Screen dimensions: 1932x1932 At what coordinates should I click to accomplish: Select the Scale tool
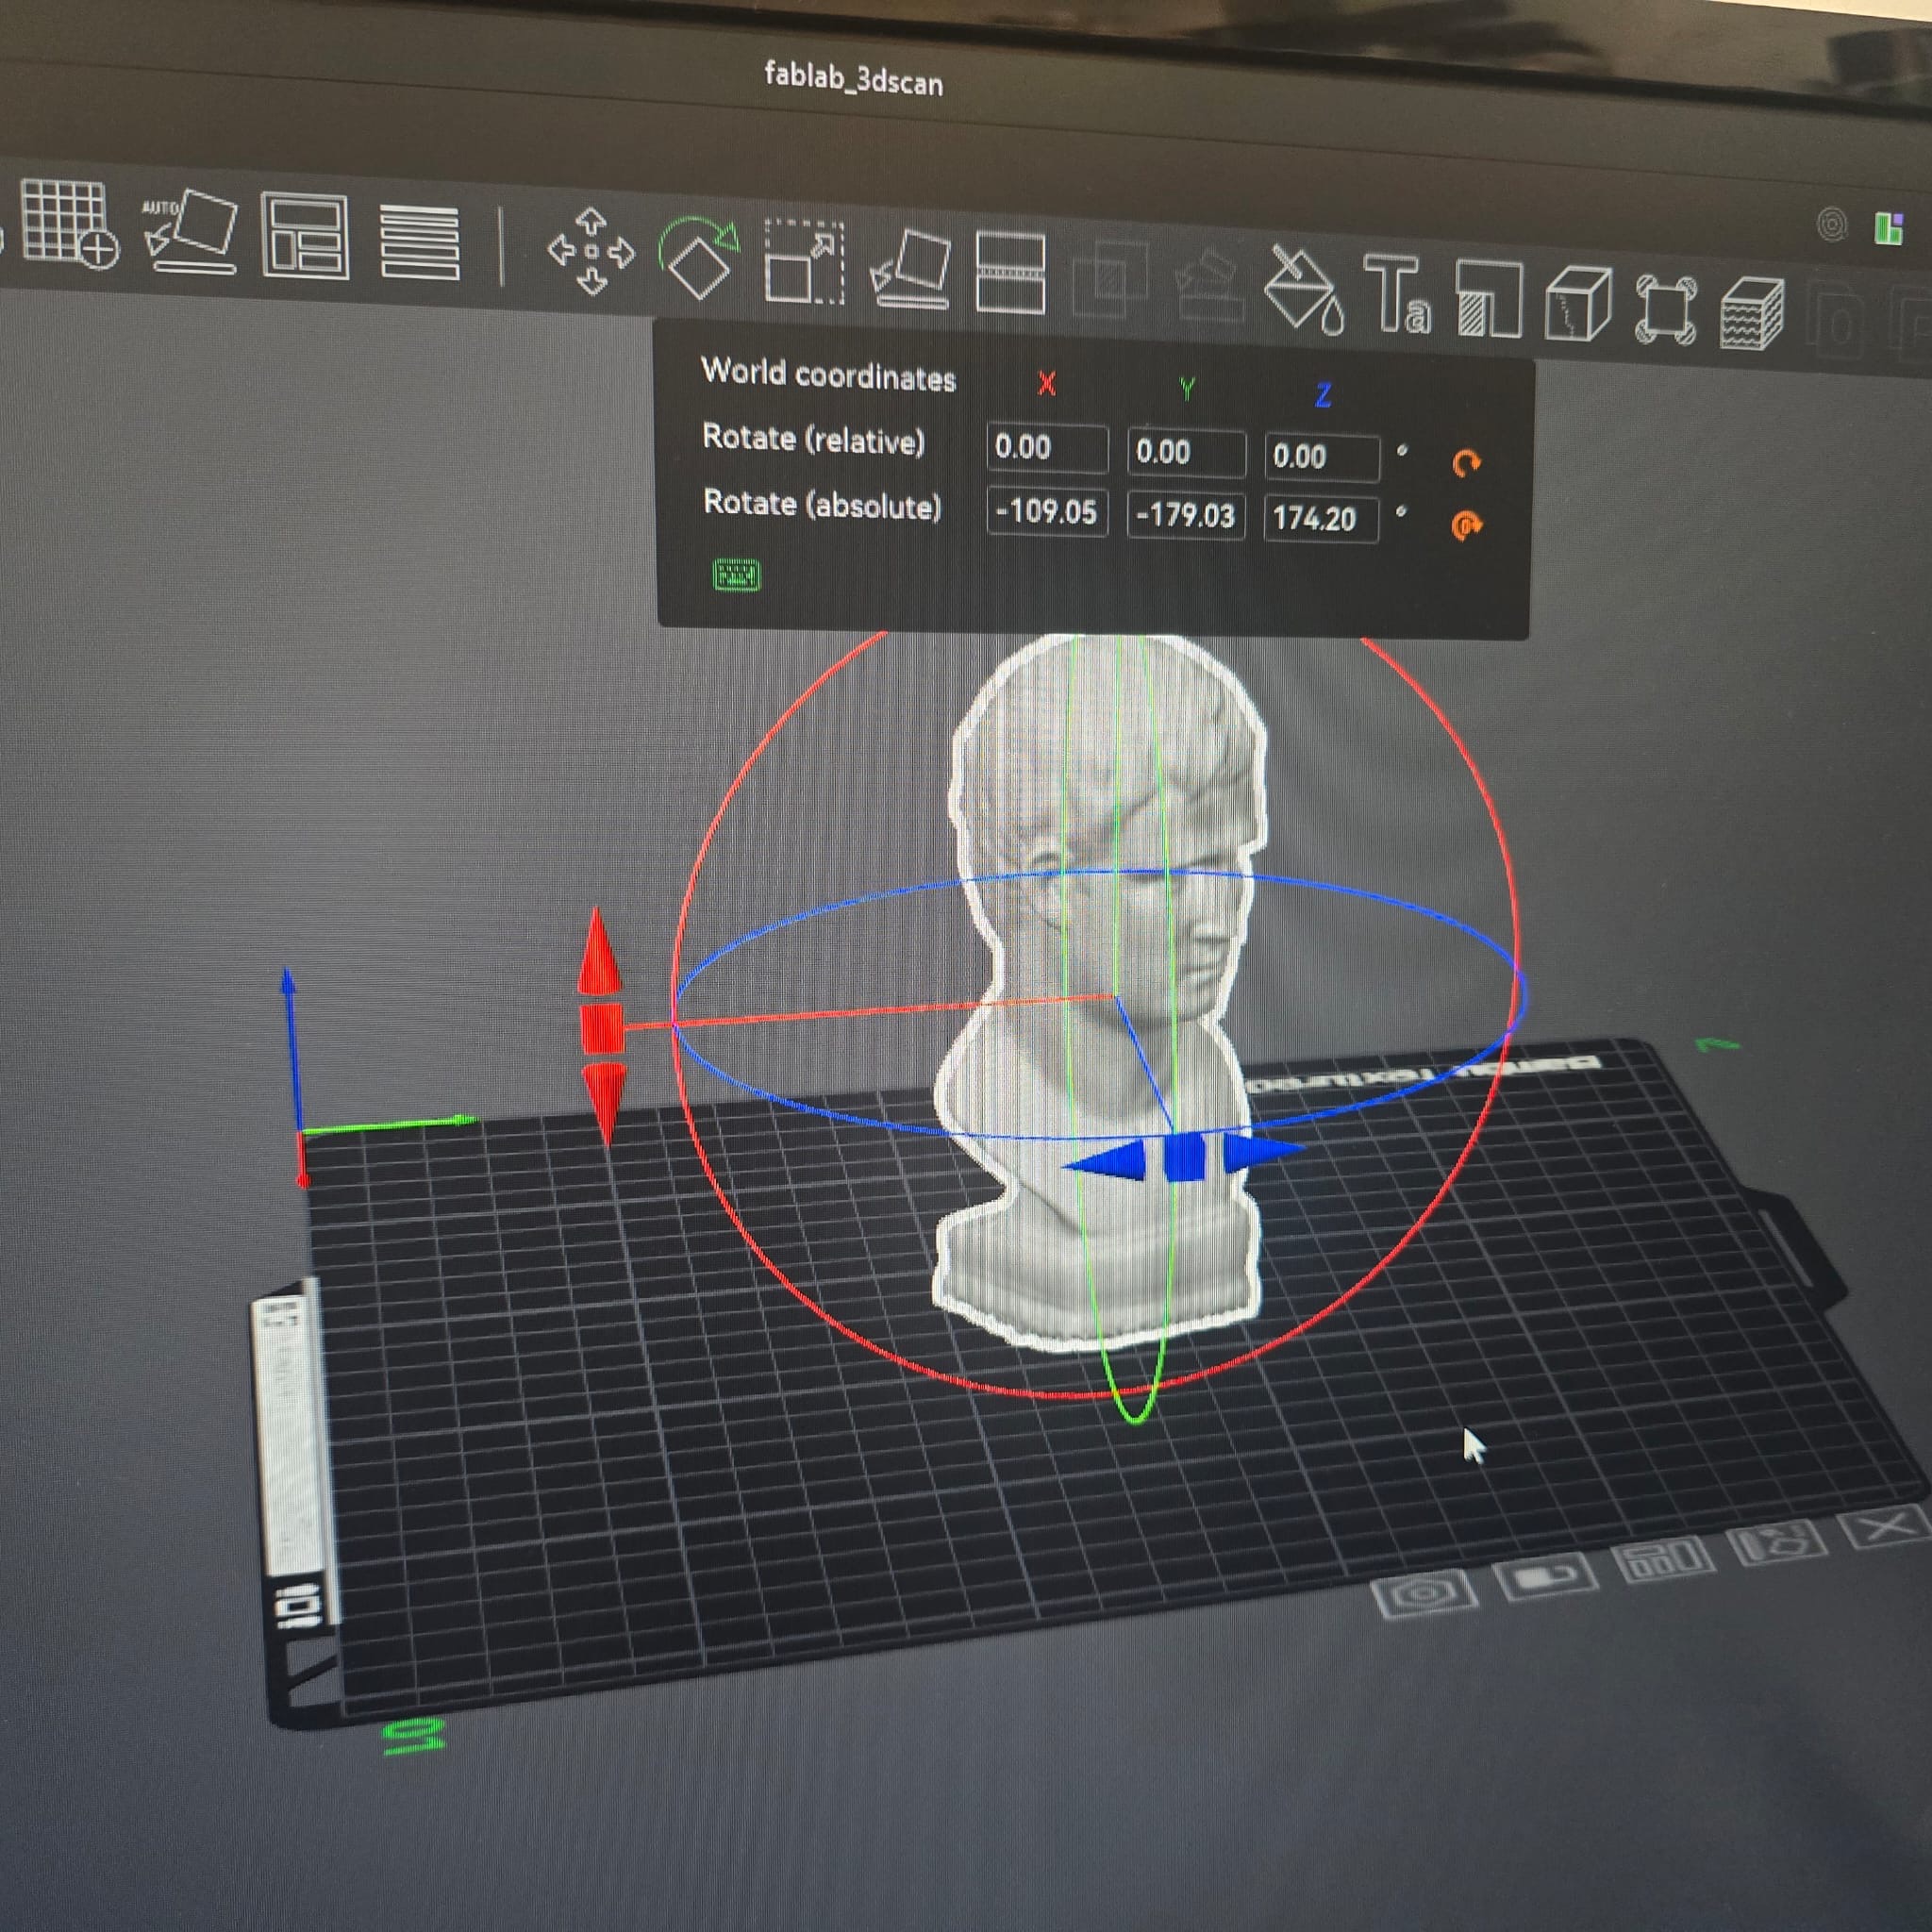(804, 263)
